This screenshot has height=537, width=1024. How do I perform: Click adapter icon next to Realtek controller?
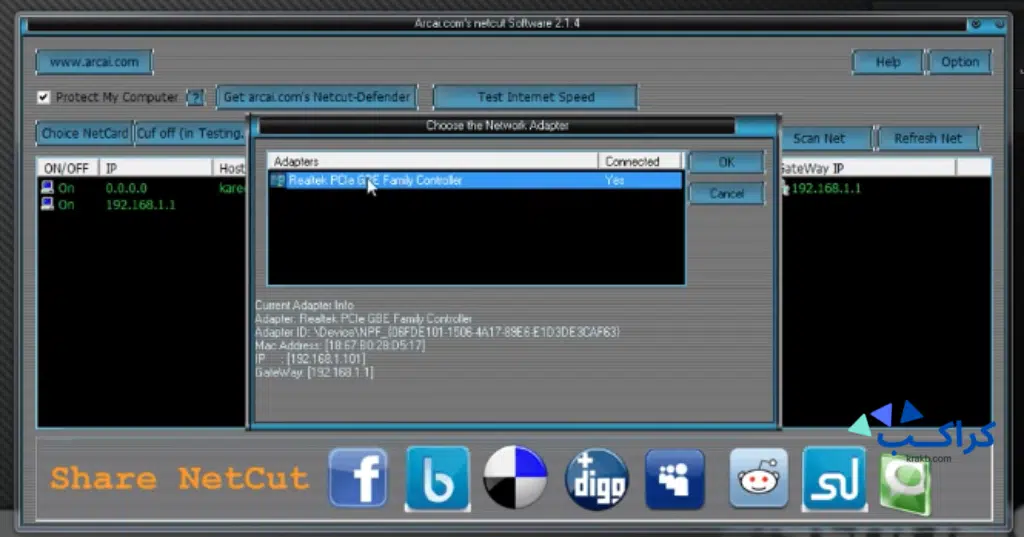click(278, 180)
